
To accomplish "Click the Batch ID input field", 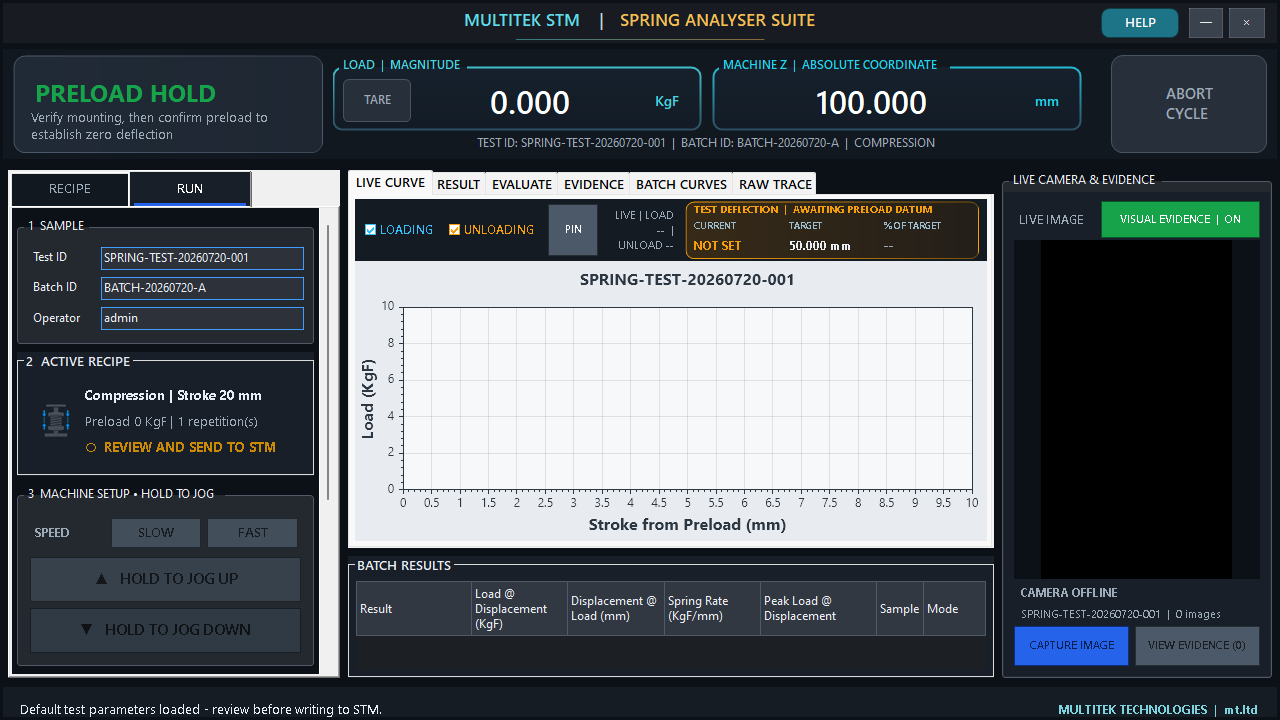I will pos(202,288).
